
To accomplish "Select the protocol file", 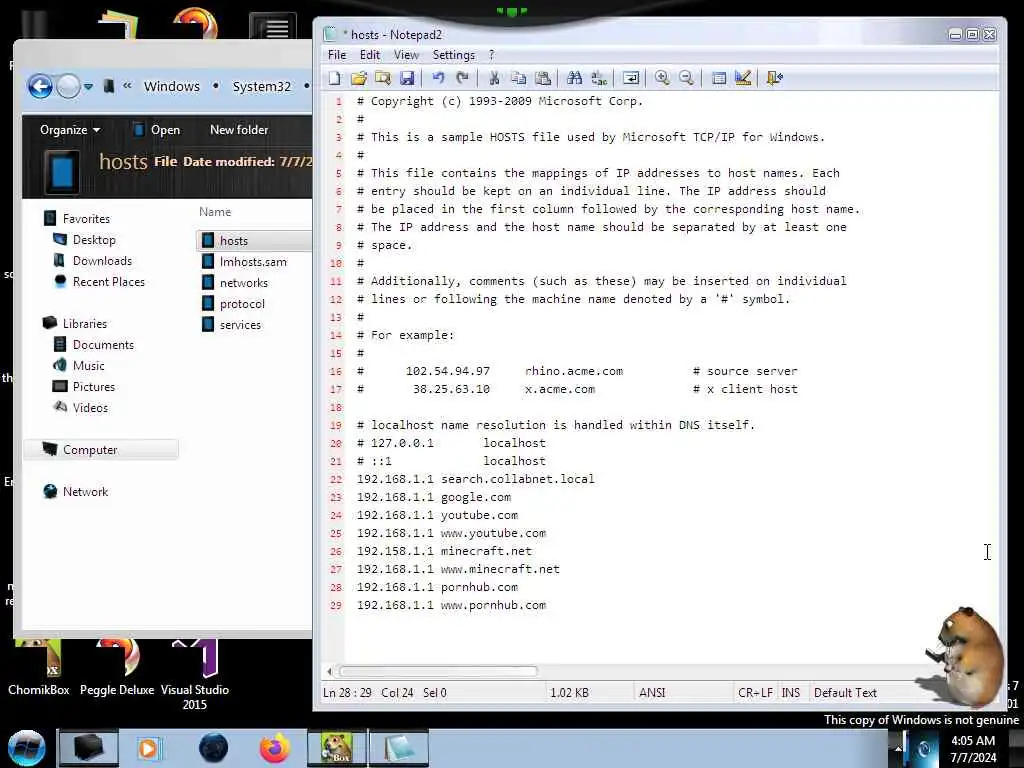I will coord(233,304).
